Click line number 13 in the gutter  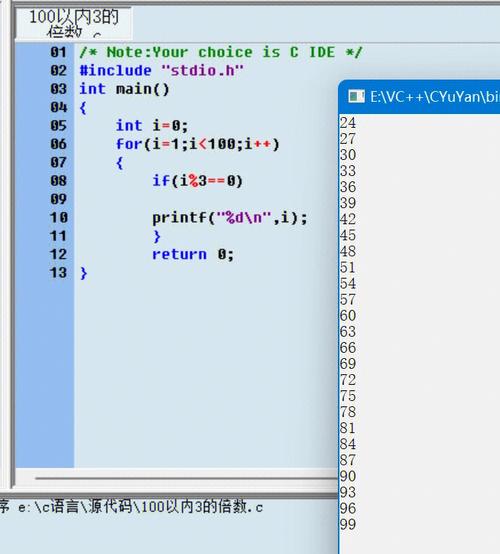pos(58,273)
